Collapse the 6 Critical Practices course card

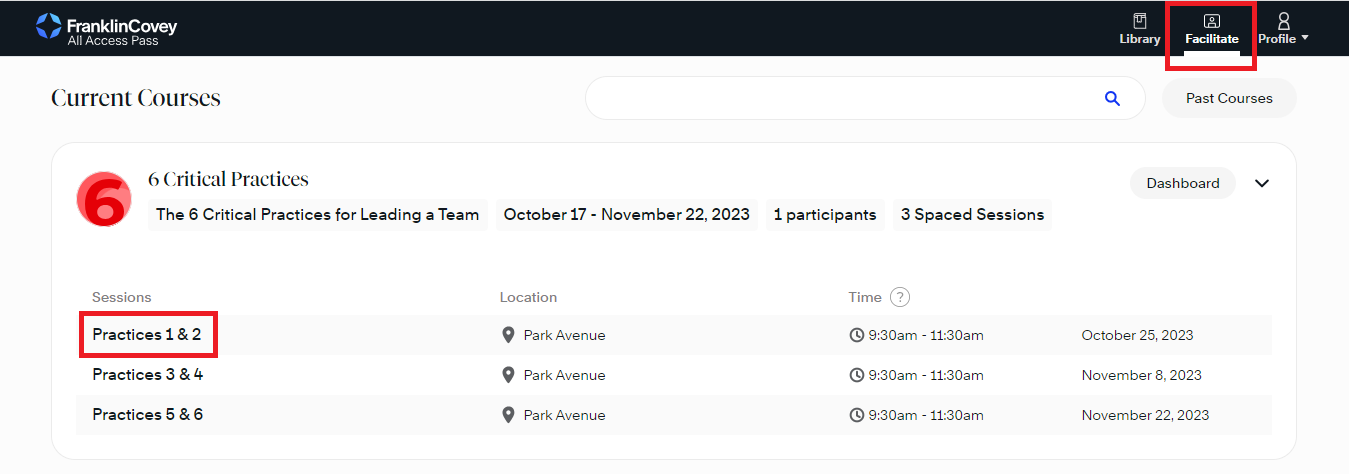click(x=1262, y=183)
